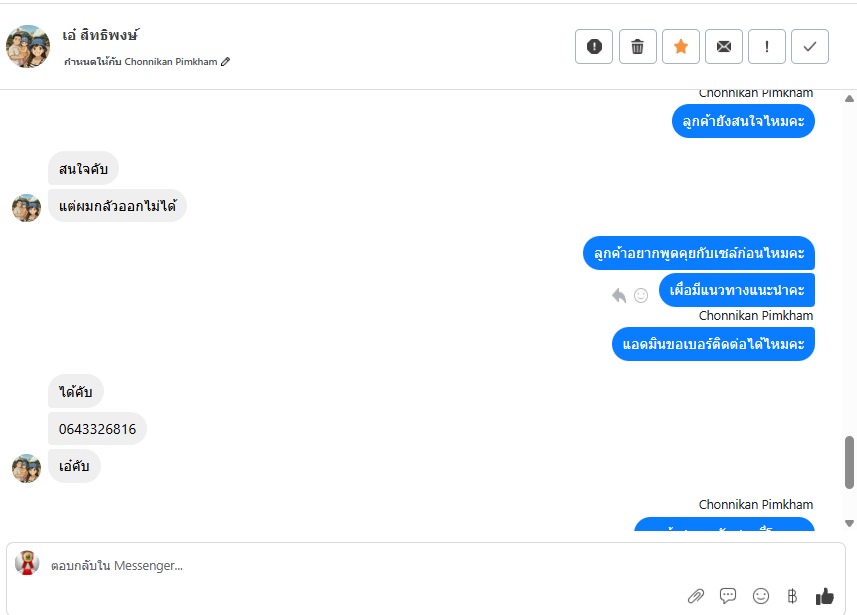This screenshot has width=857, height=615.
Task: Delete conversation using trash can icon
Action: coord(637,46)
